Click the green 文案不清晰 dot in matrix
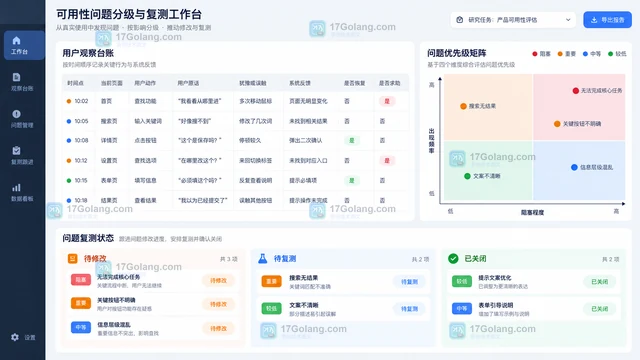The height and width of the screenshot is (360, 640). click(x=467, y=176)
